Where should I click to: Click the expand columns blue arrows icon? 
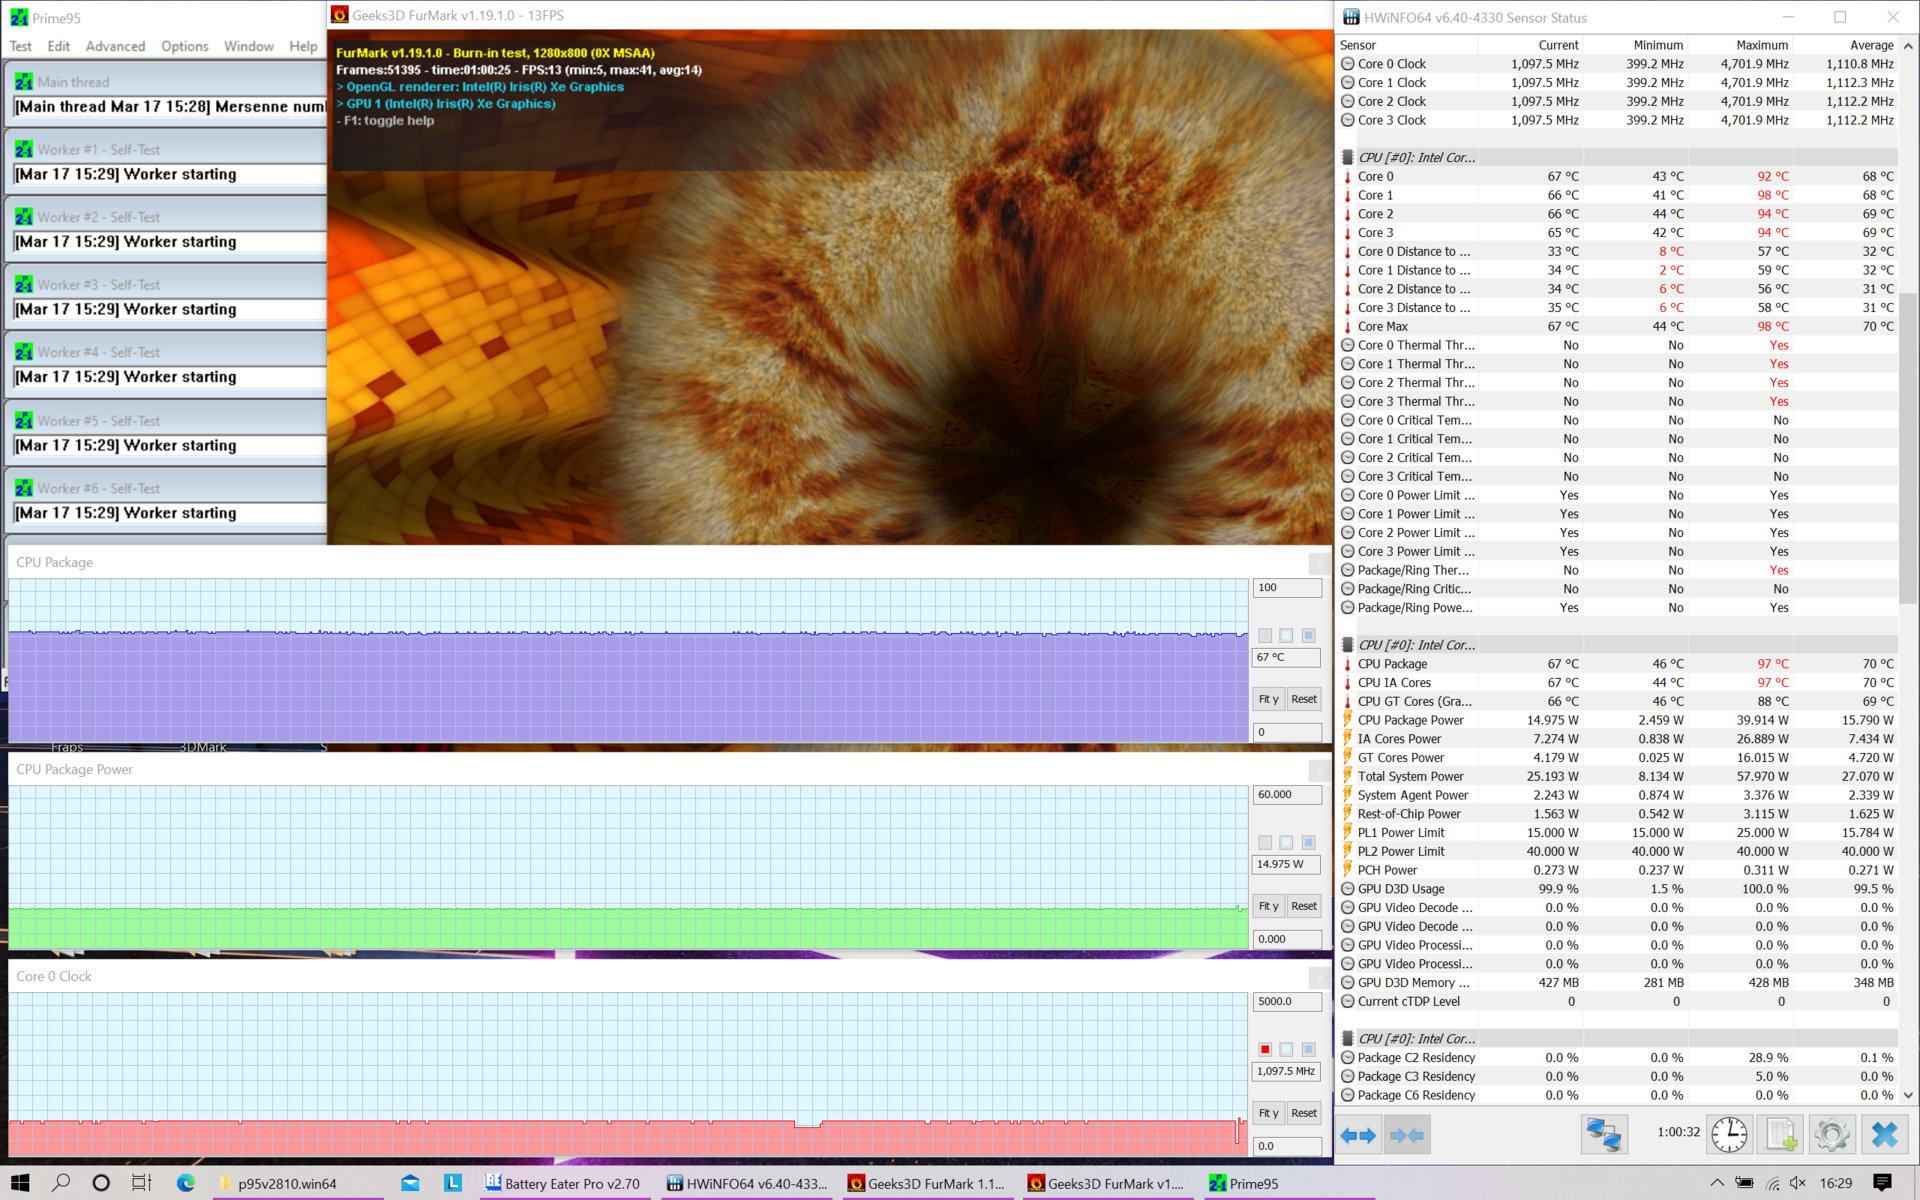(x=1358, y=1135)
